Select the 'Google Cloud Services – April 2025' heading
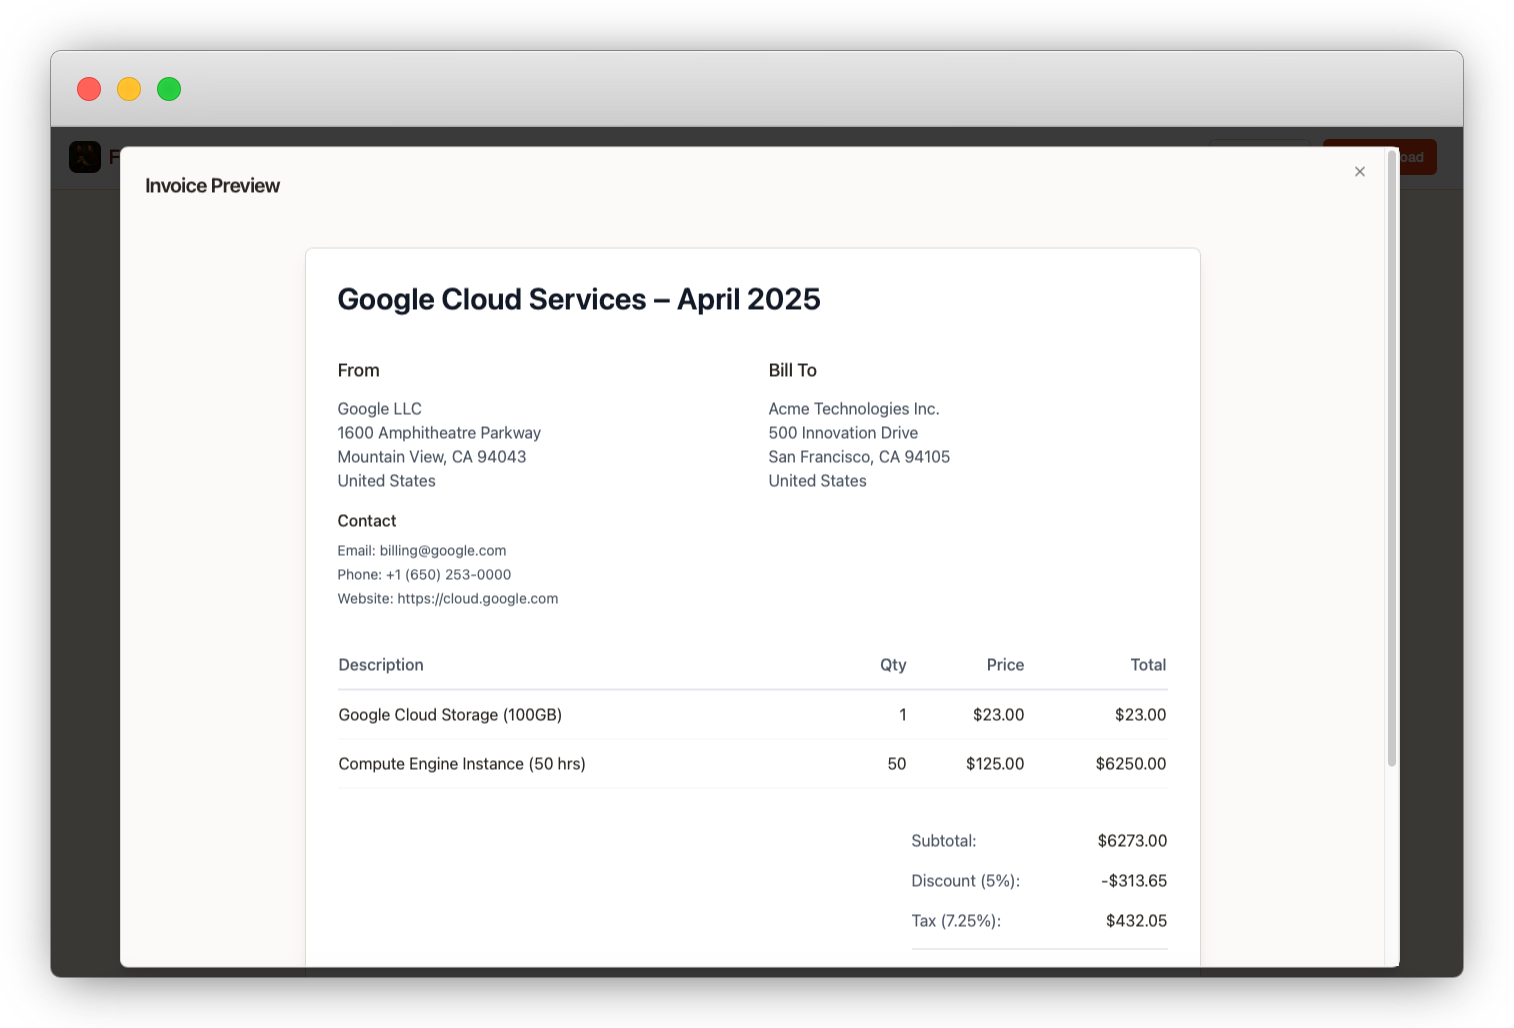1514x1028 pixels. tap(579, 299)
